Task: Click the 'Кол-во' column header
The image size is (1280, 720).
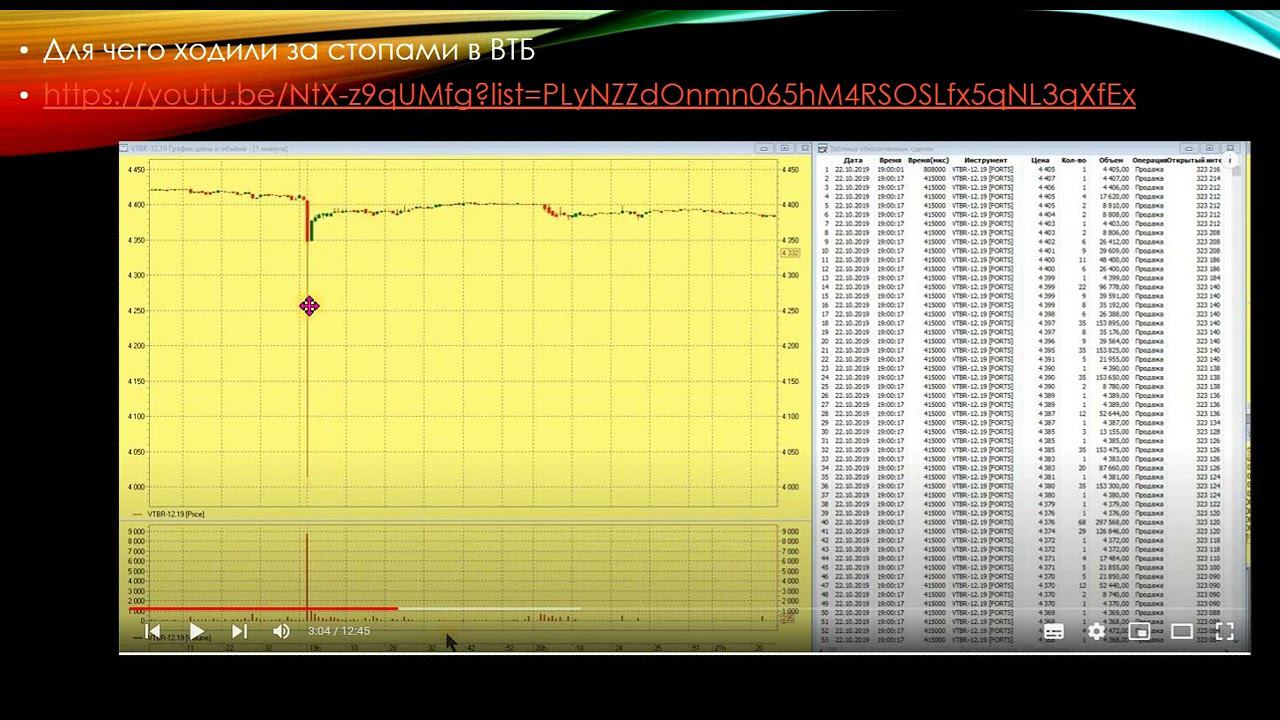Action: pos(1073,160)
